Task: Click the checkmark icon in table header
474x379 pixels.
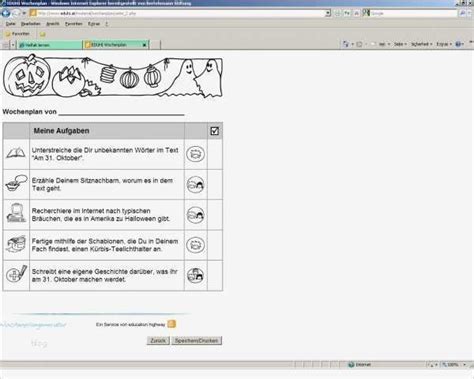Action: (x=215, y=131)
